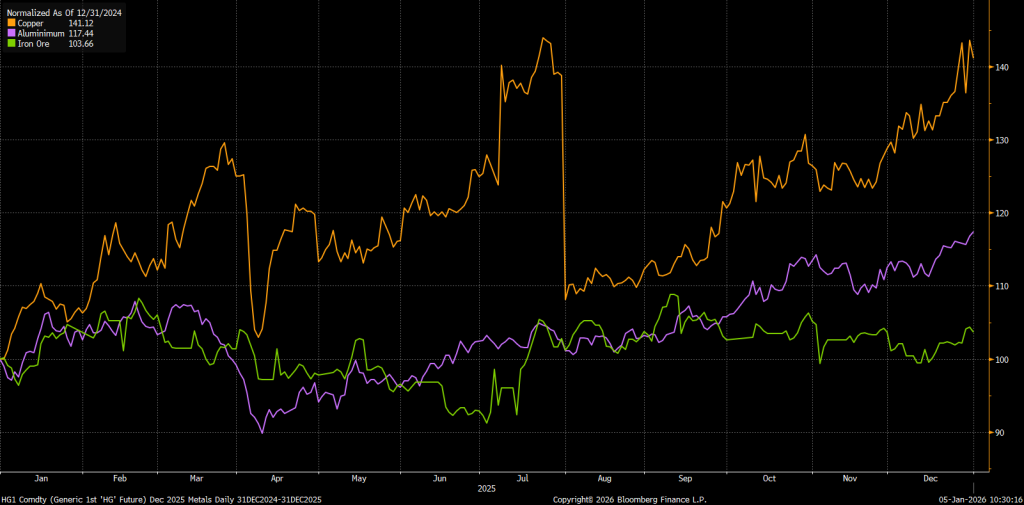1024x505 pixels.
Task: Click the Normalized As Of 12/31/2024 header
Action: [x=64, y=12]
